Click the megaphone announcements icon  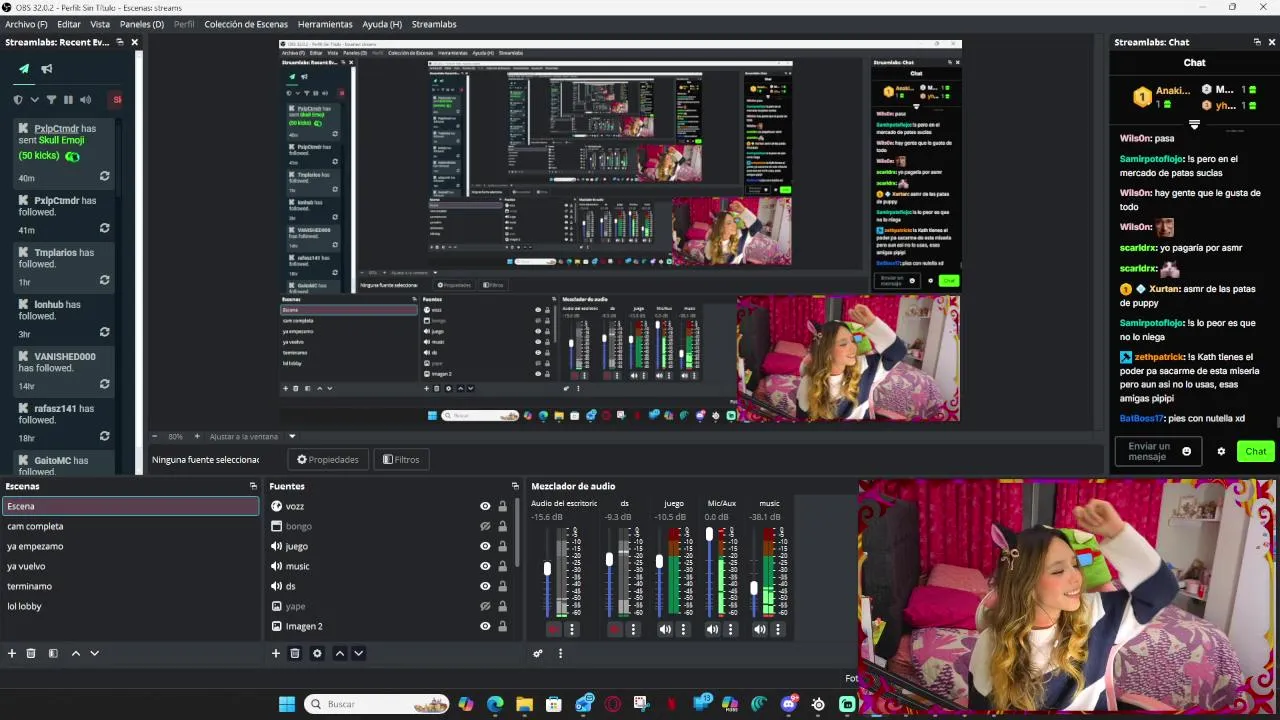tap(47, 69)
